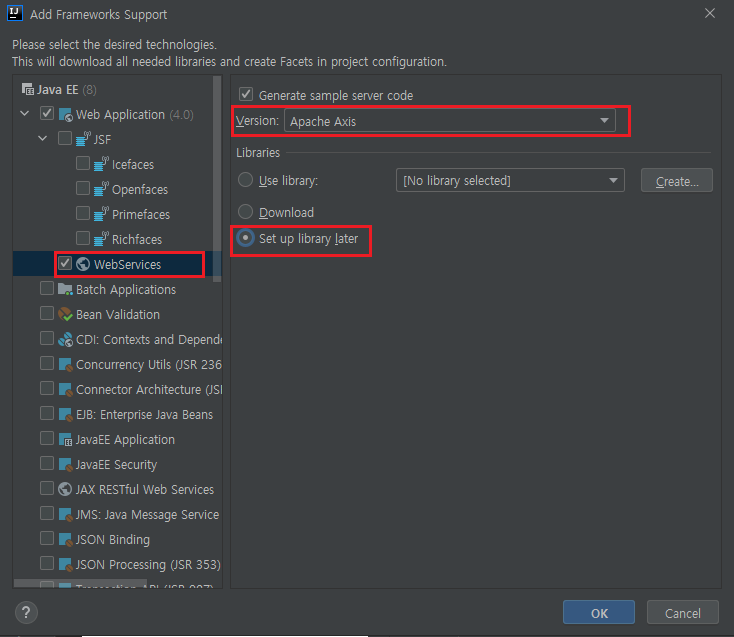
Task: Enable the JSF checkbox
Action: coord(65,138)
